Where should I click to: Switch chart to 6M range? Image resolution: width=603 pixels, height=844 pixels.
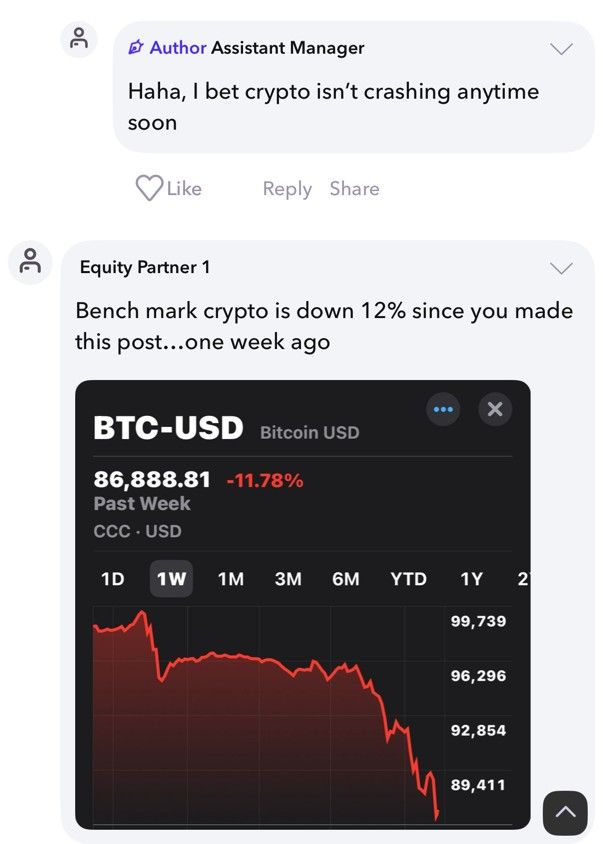click(x=346, y=579)
